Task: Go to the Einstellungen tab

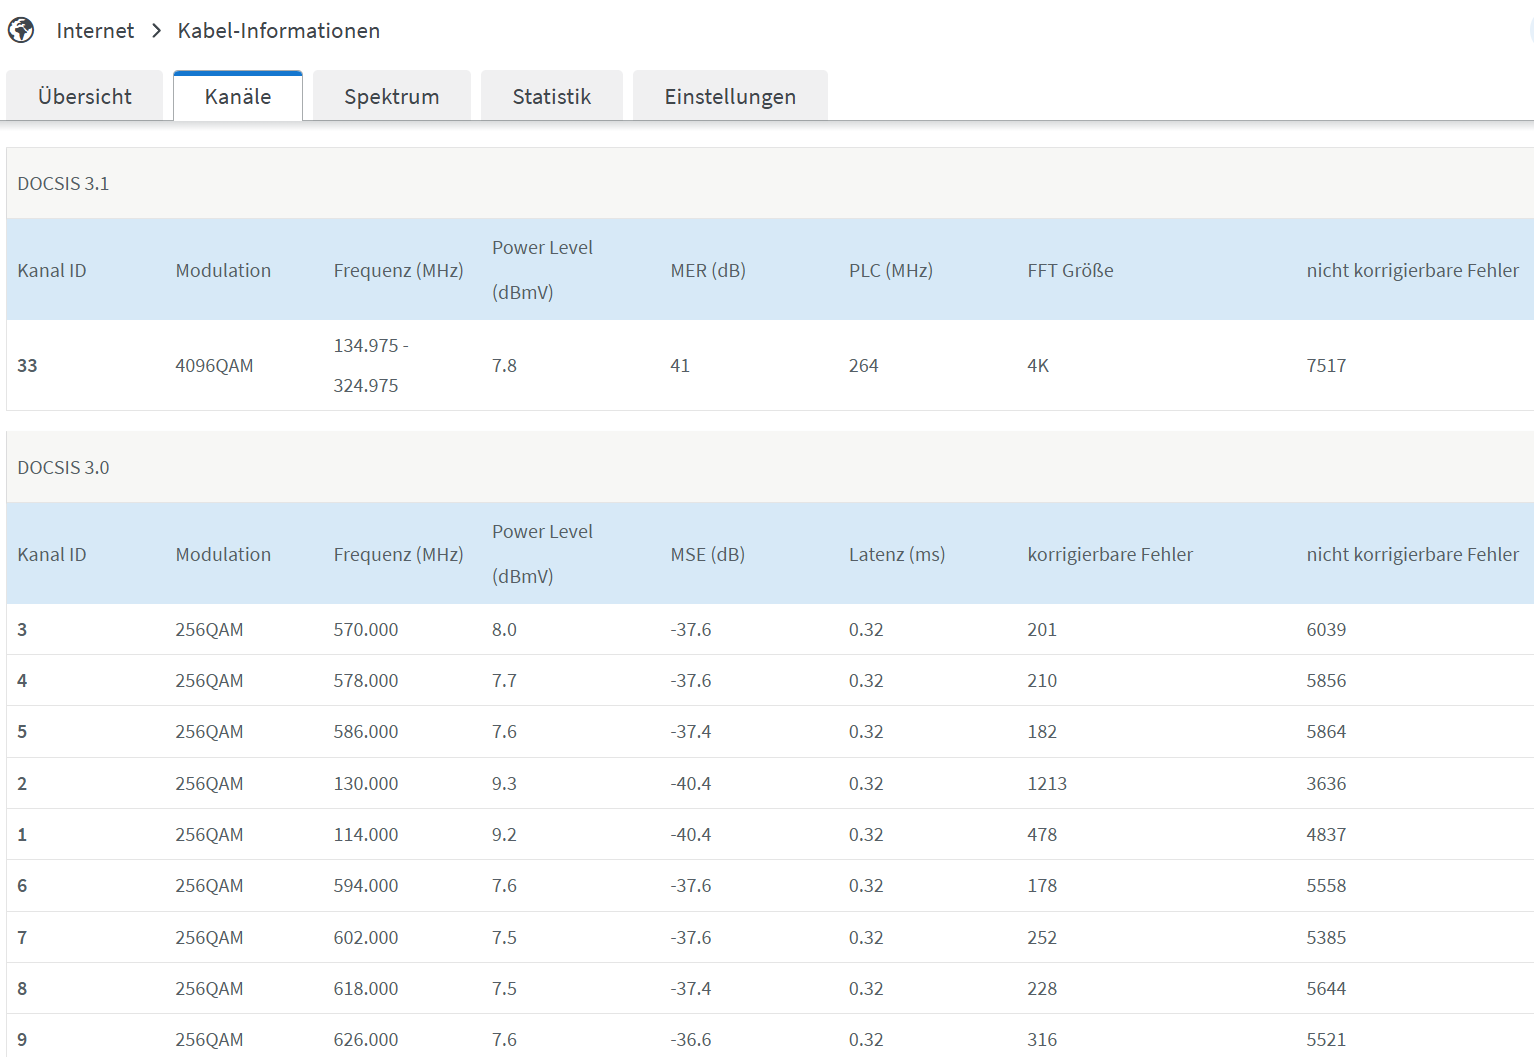Action: [731, 96]
